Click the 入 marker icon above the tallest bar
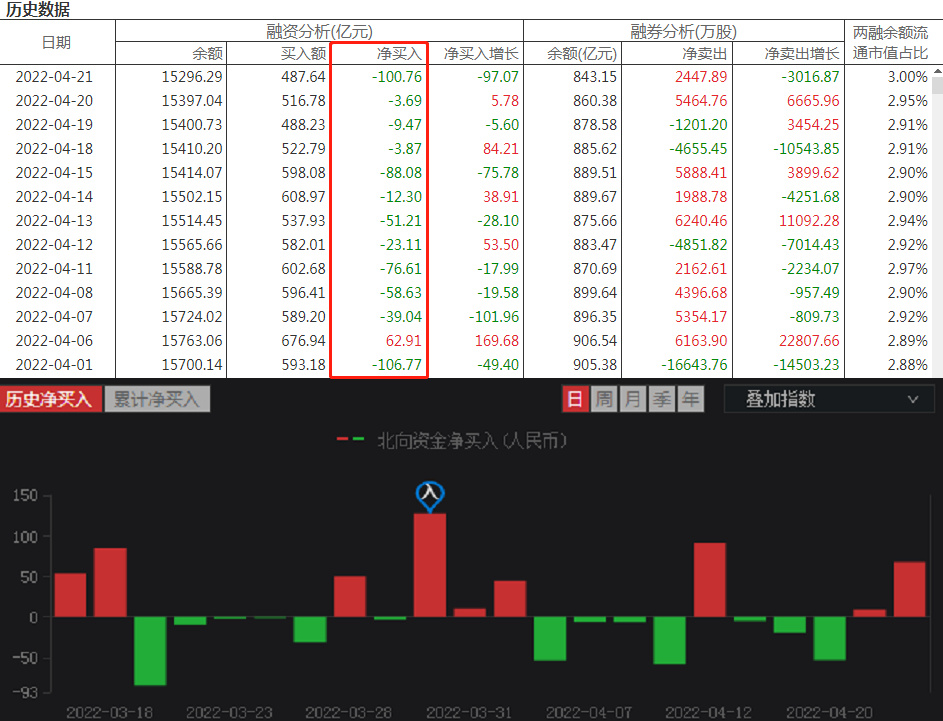 (429, 494)
